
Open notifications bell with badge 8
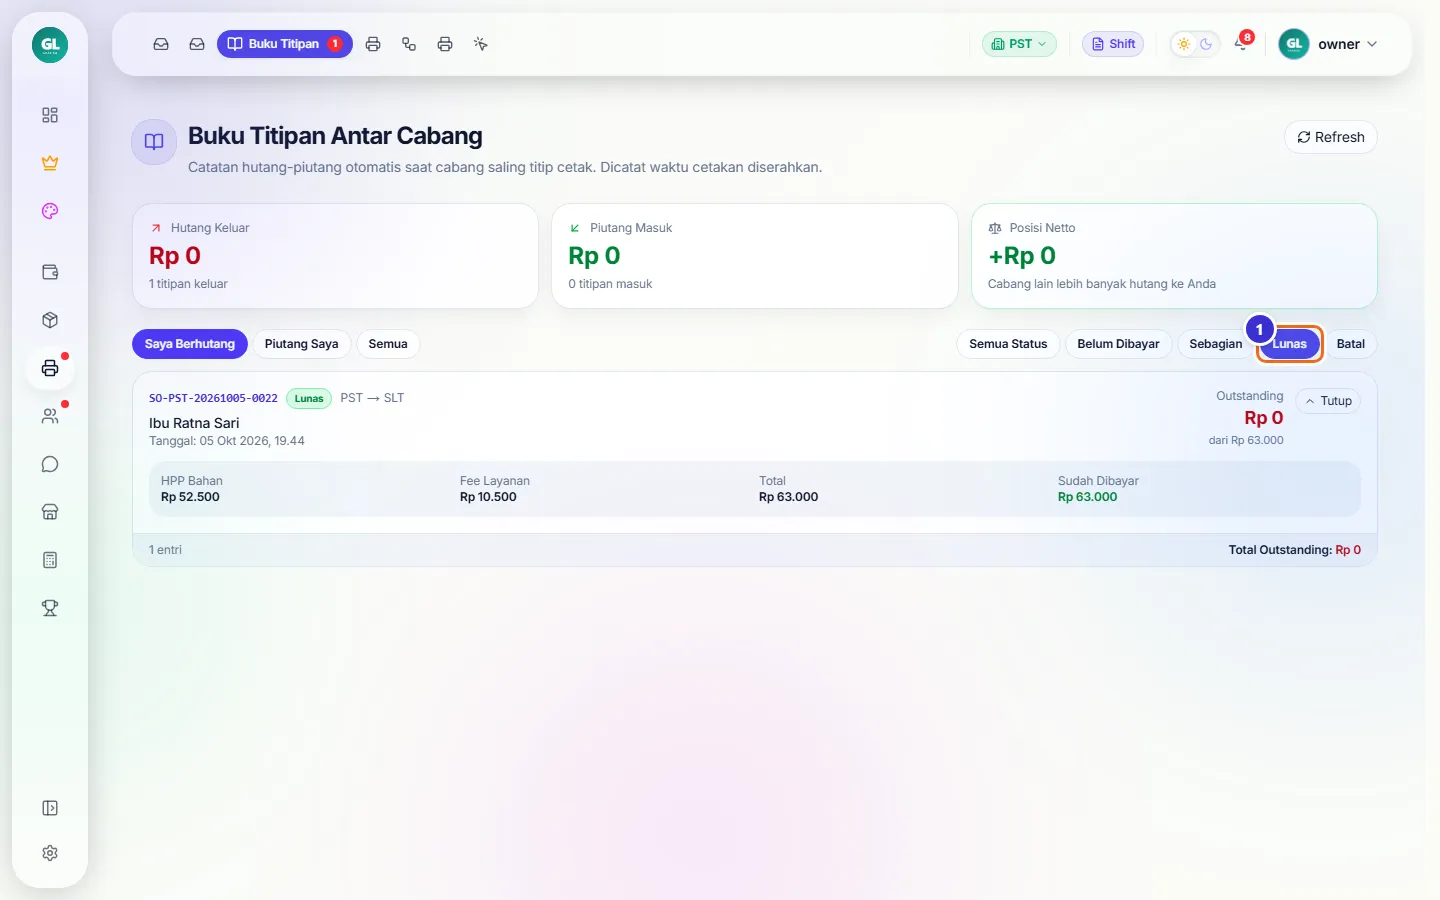tap(1241, 44)
